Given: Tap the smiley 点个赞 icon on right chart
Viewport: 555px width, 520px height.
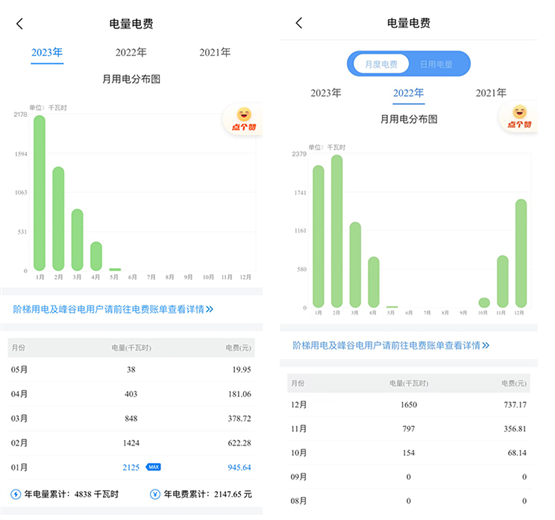Looking at the screenshot, I should (x=519, y=117).
